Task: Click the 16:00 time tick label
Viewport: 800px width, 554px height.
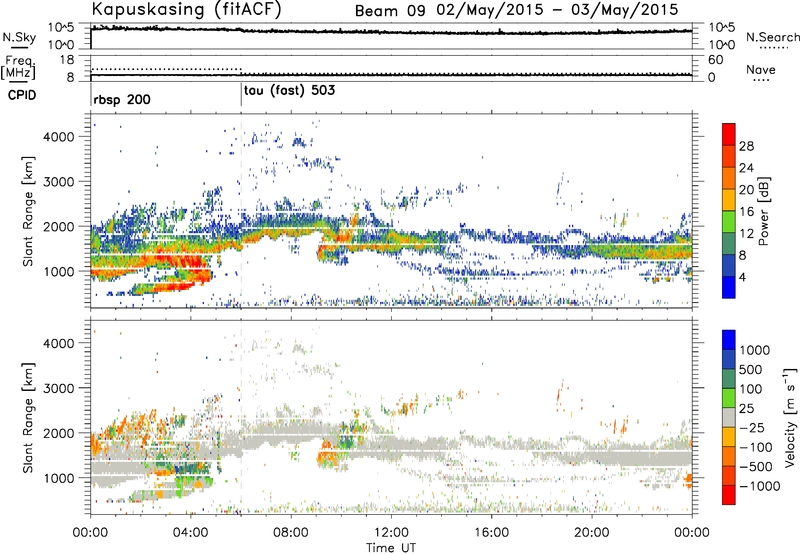Action: pos(491,533)
